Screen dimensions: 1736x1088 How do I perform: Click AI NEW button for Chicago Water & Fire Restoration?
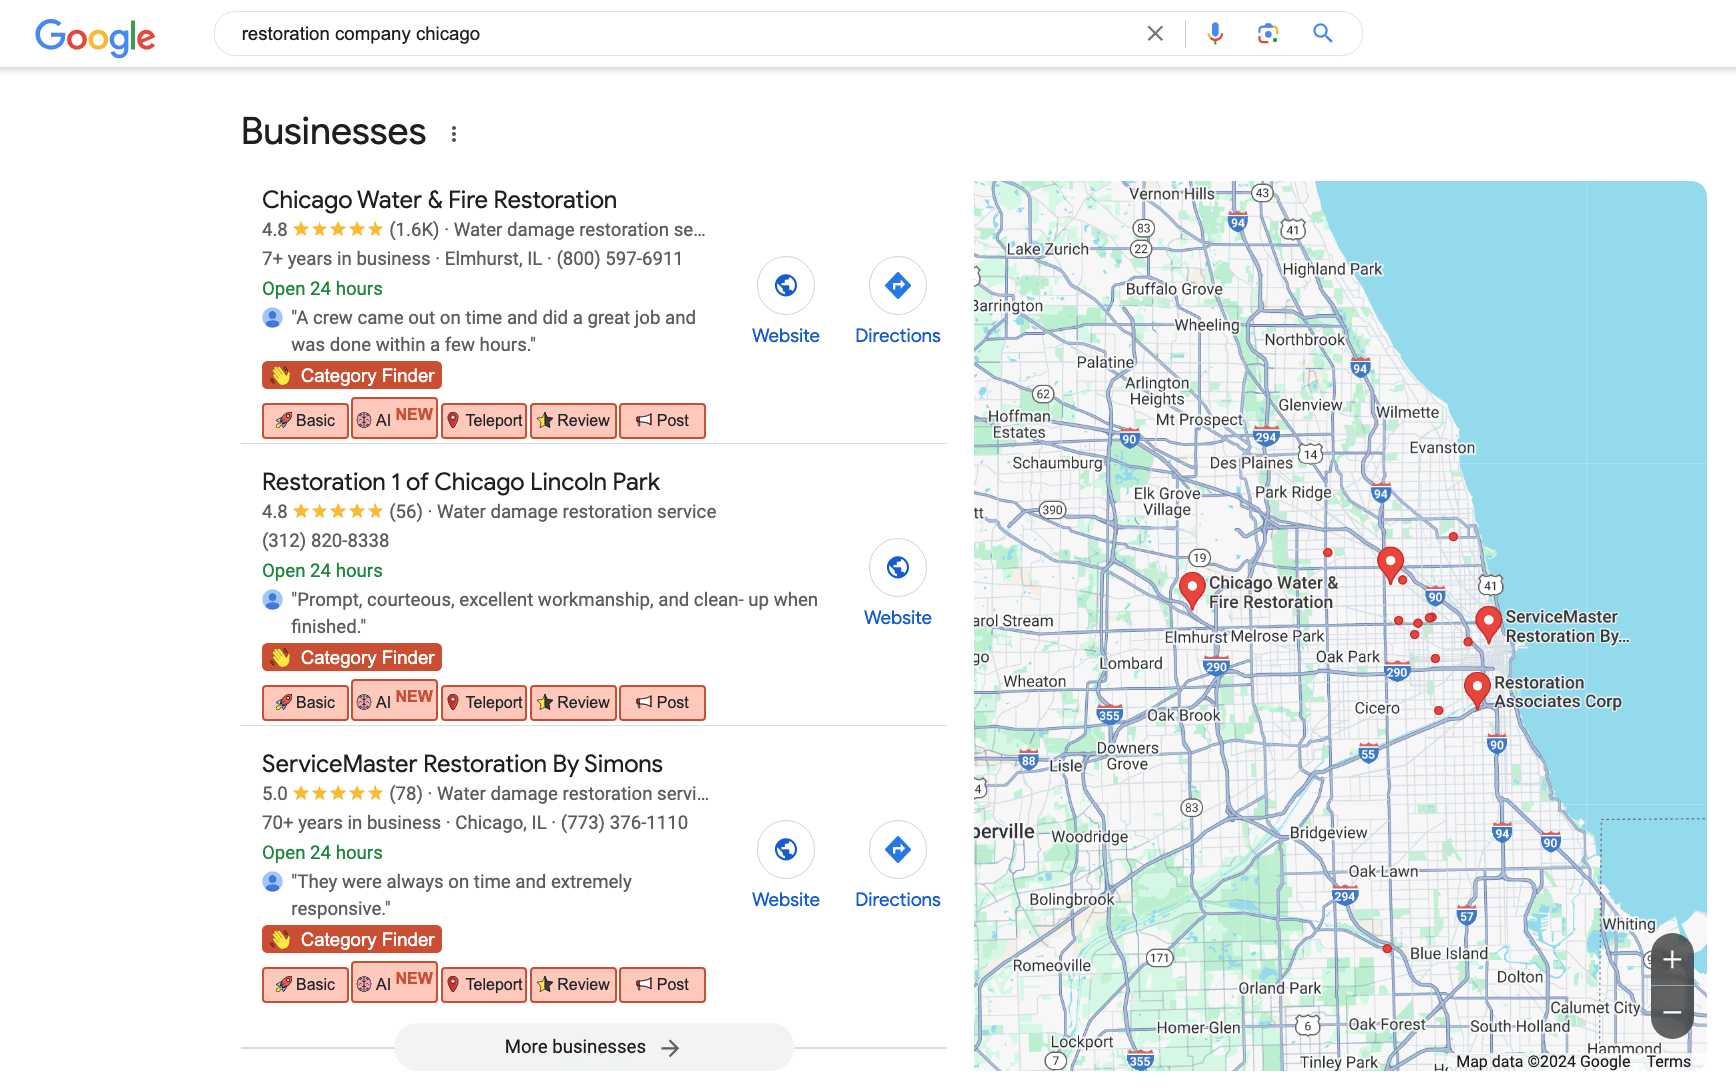[394, 418]
